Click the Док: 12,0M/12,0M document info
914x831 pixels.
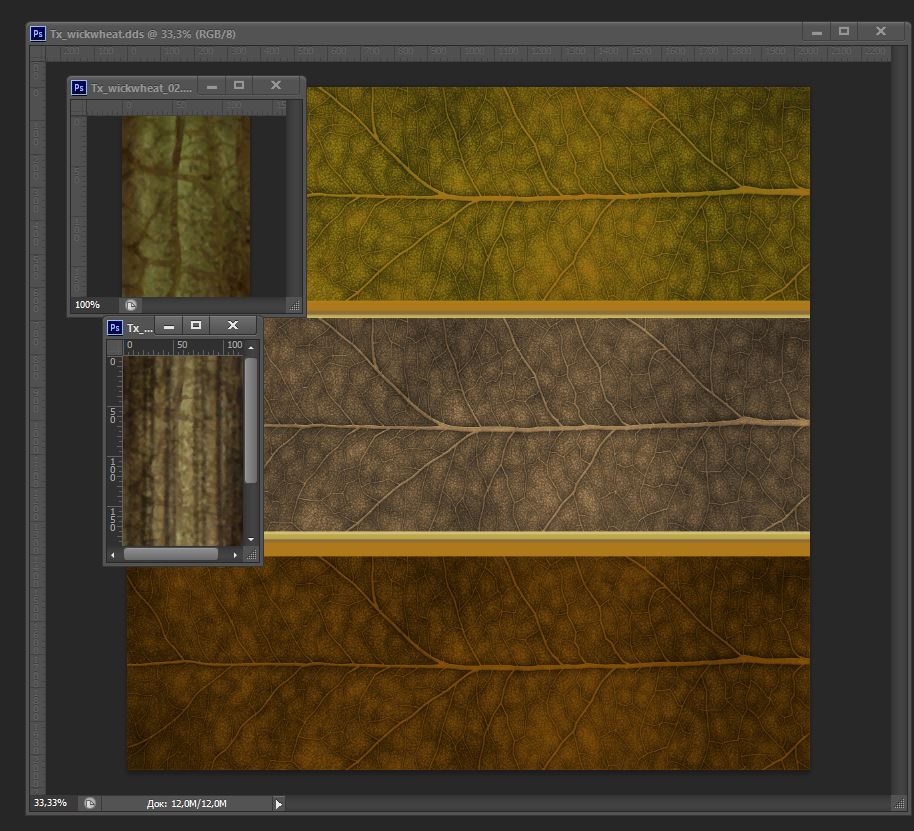point(187,803)
